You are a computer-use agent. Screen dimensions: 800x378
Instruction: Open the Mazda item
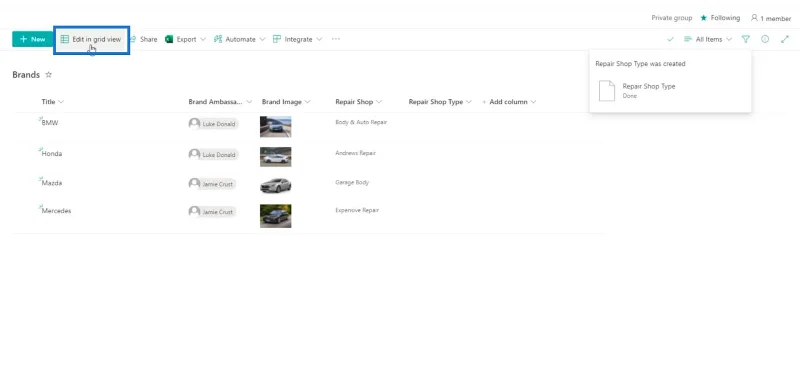[x=52, y=183]
